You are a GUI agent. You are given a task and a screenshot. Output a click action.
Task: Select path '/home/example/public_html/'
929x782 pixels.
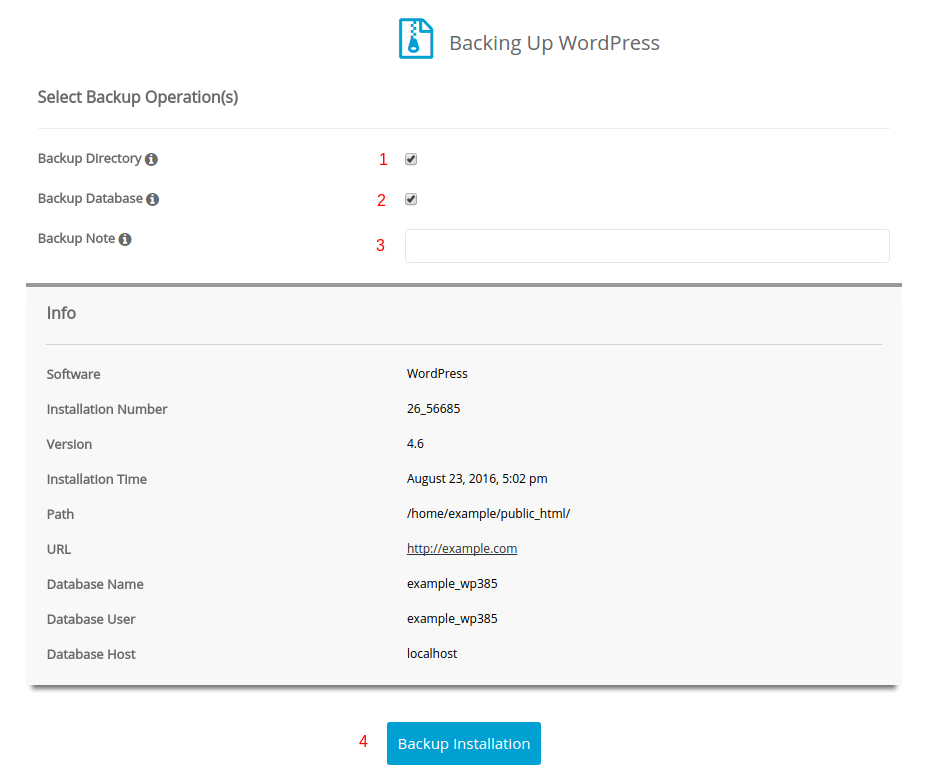coord(489,514)
